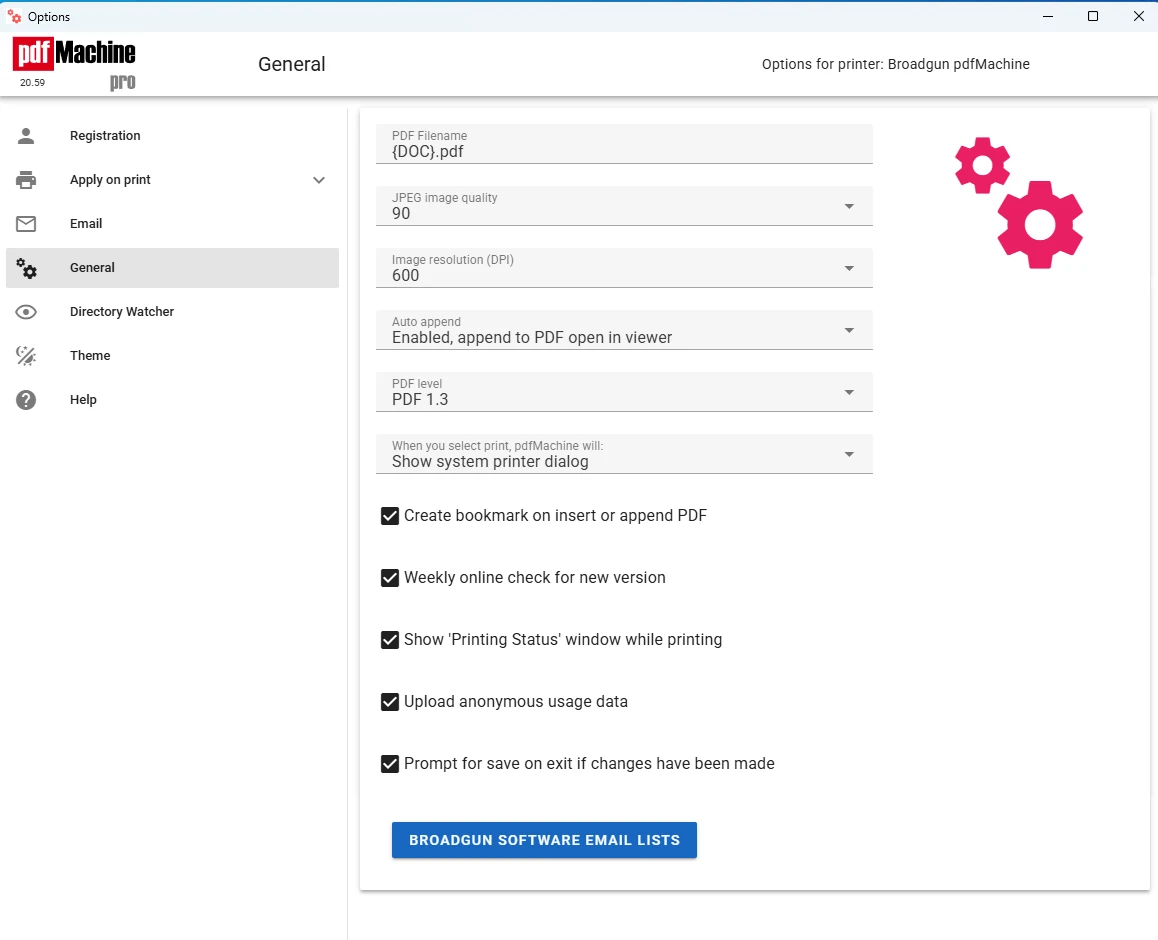Minimize the Options window

1048,16
